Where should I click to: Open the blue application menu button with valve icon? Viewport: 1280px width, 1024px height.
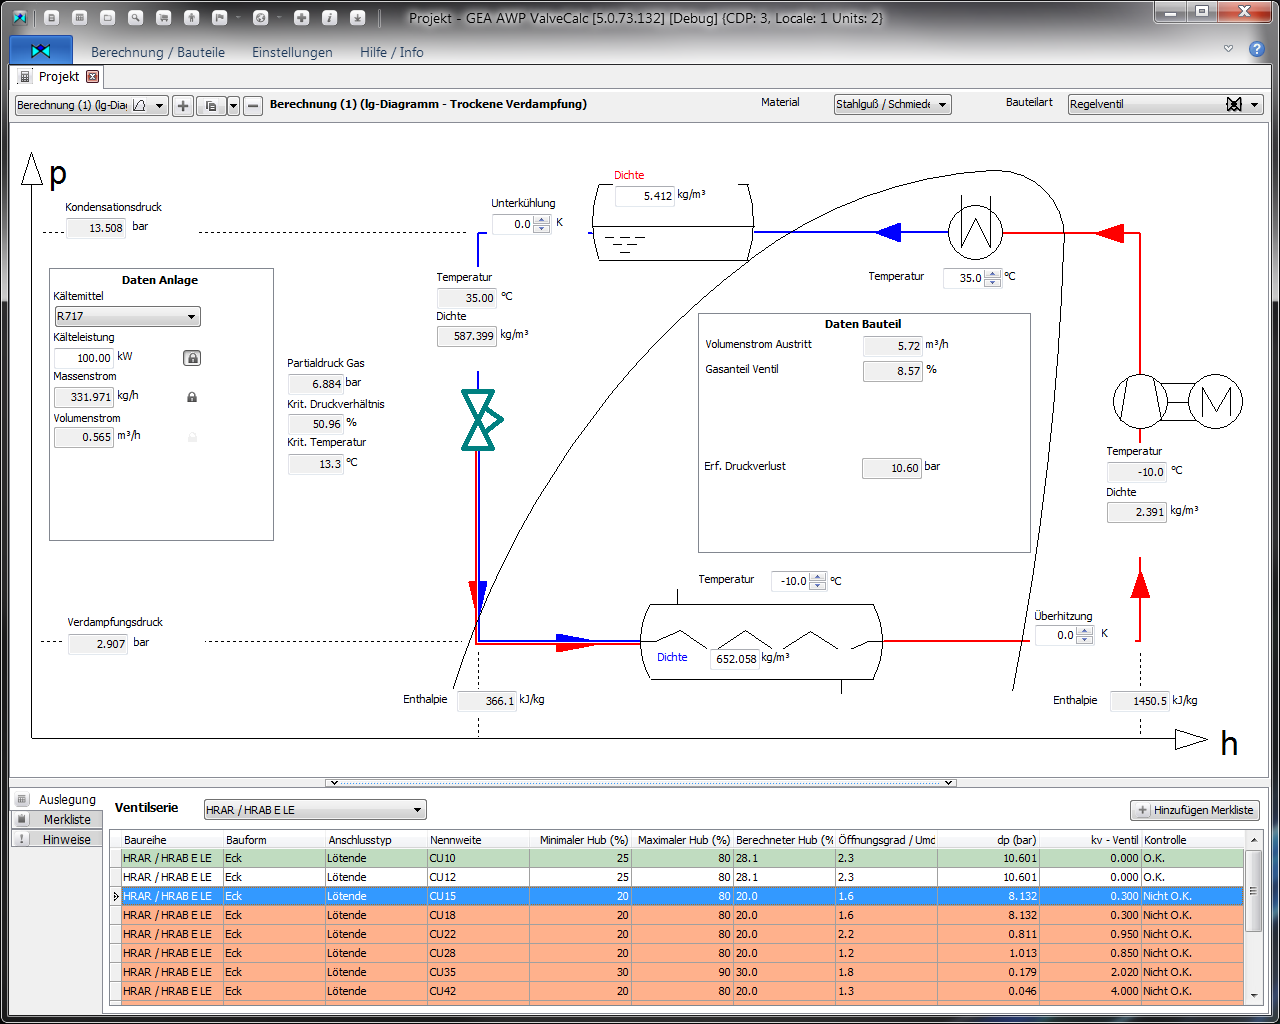(x=41, y=50)
